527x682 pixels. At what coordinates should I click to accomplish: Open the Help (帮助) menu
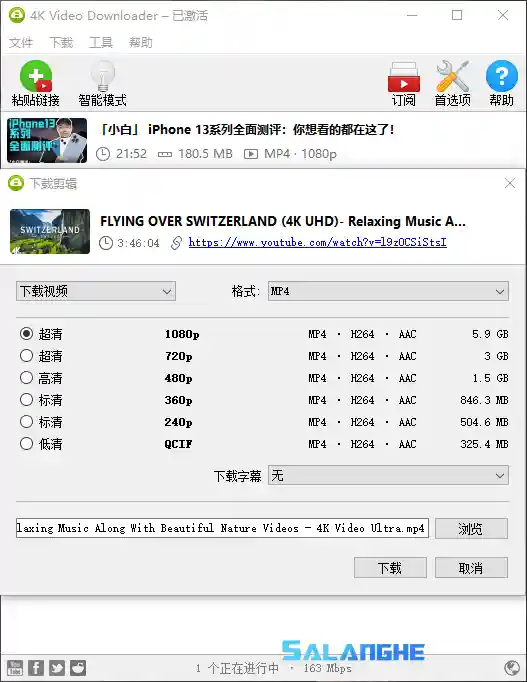141,43
